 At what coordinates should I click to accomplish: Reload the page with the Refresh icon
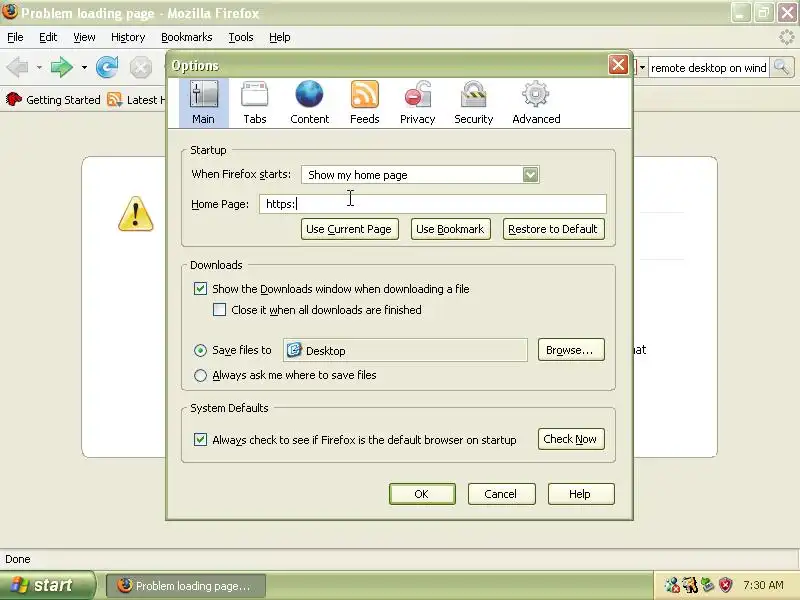107,67
